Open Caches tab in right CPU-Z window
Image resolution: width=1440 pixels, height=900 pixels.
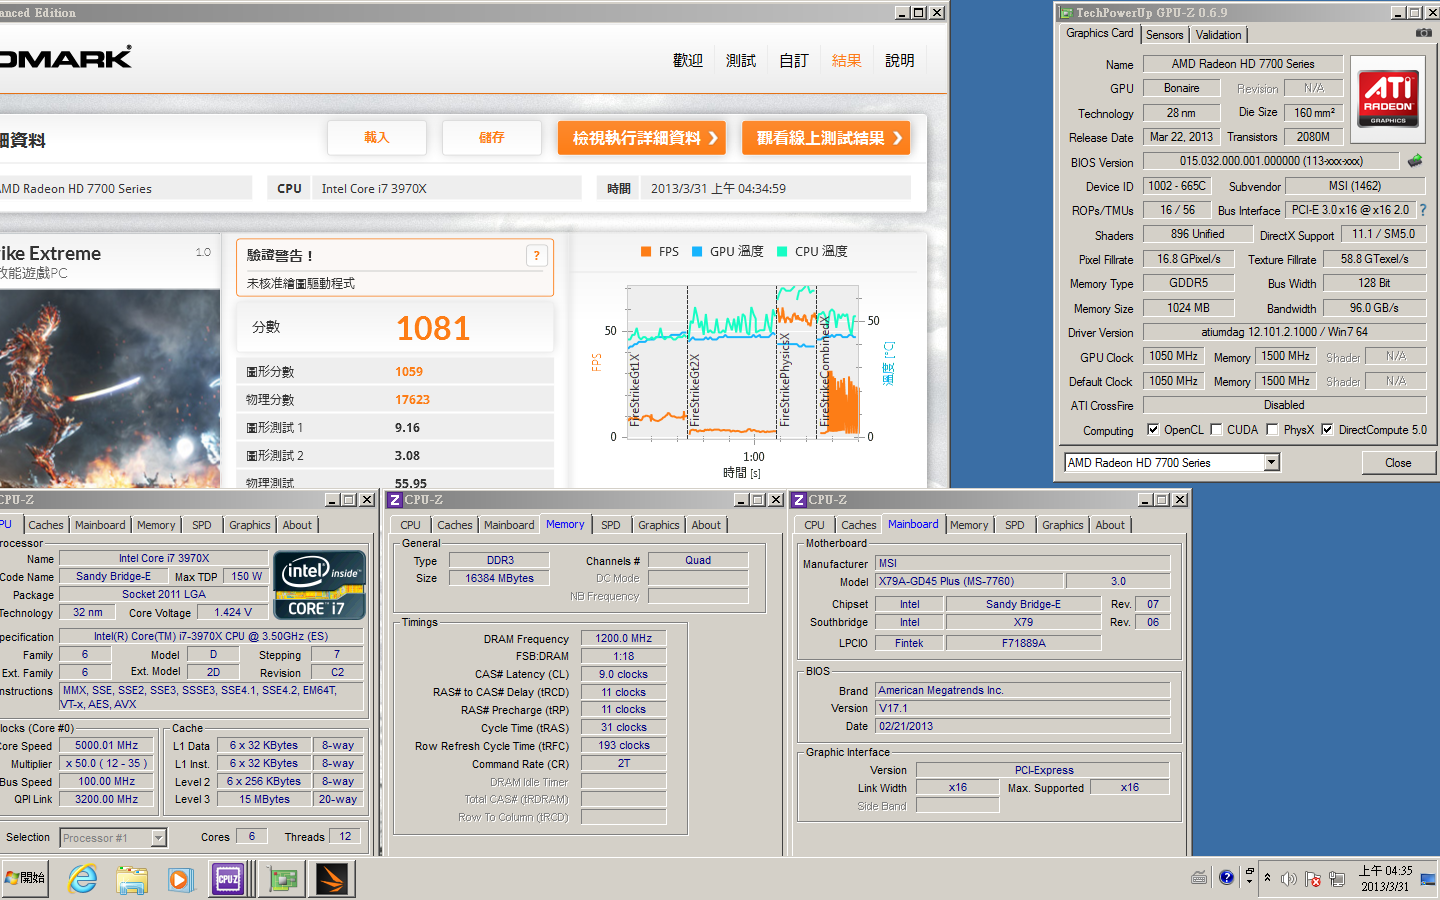coord(859,525)
